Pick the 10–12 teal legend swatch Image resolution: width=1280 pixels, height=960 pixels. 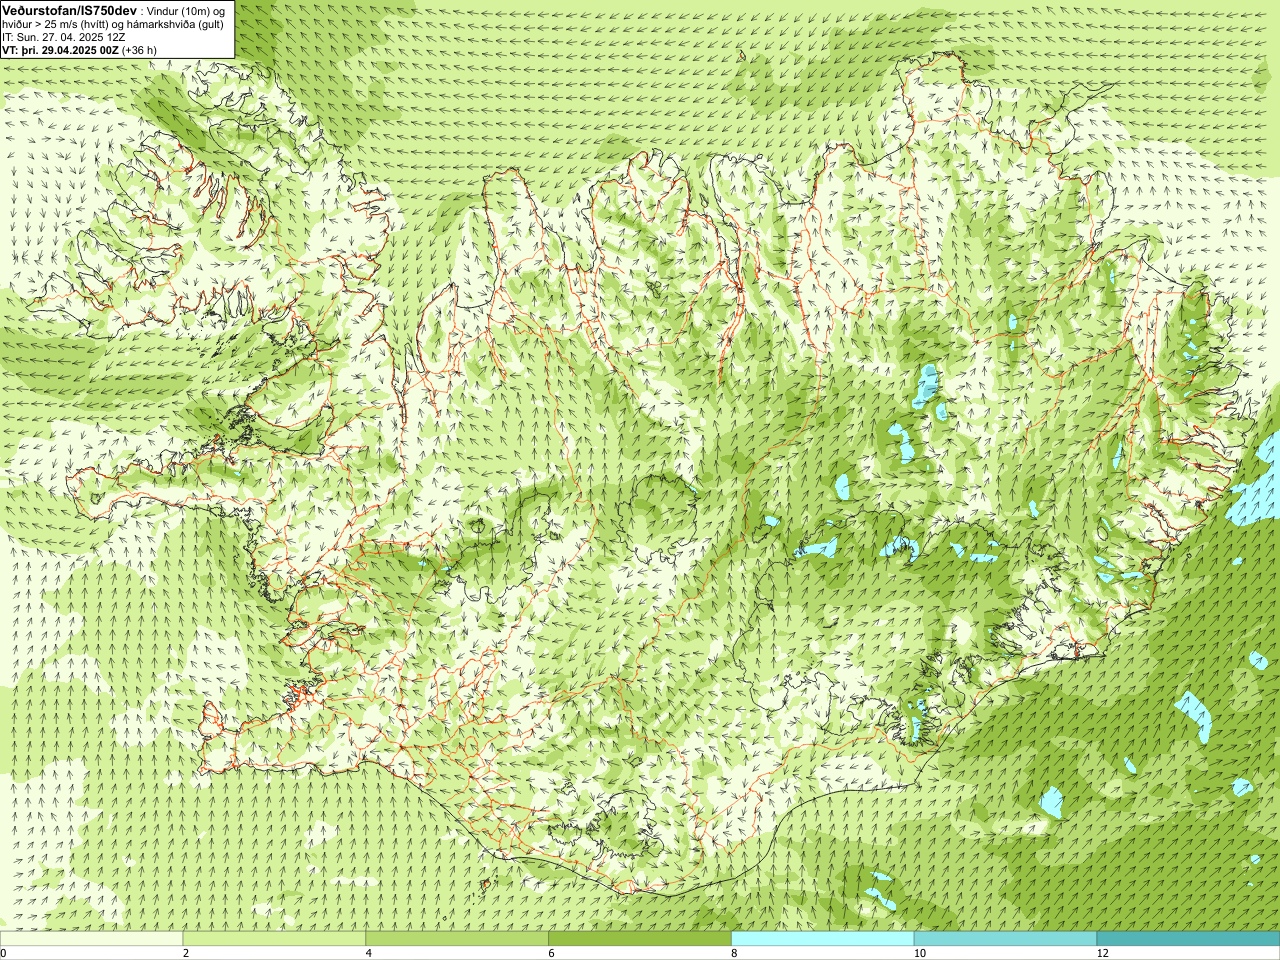pos(1005,939)
